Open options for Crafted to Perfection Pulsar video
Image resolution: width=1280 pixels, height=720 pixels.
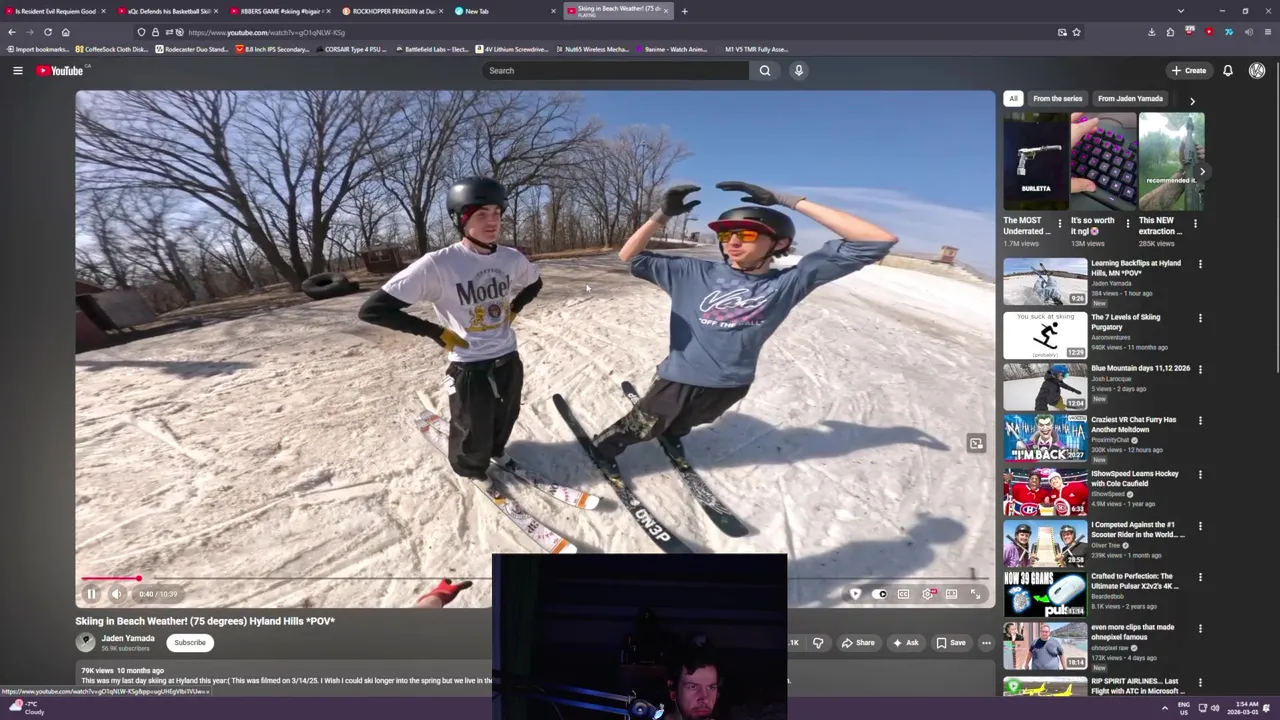(x=1200, y=577)
